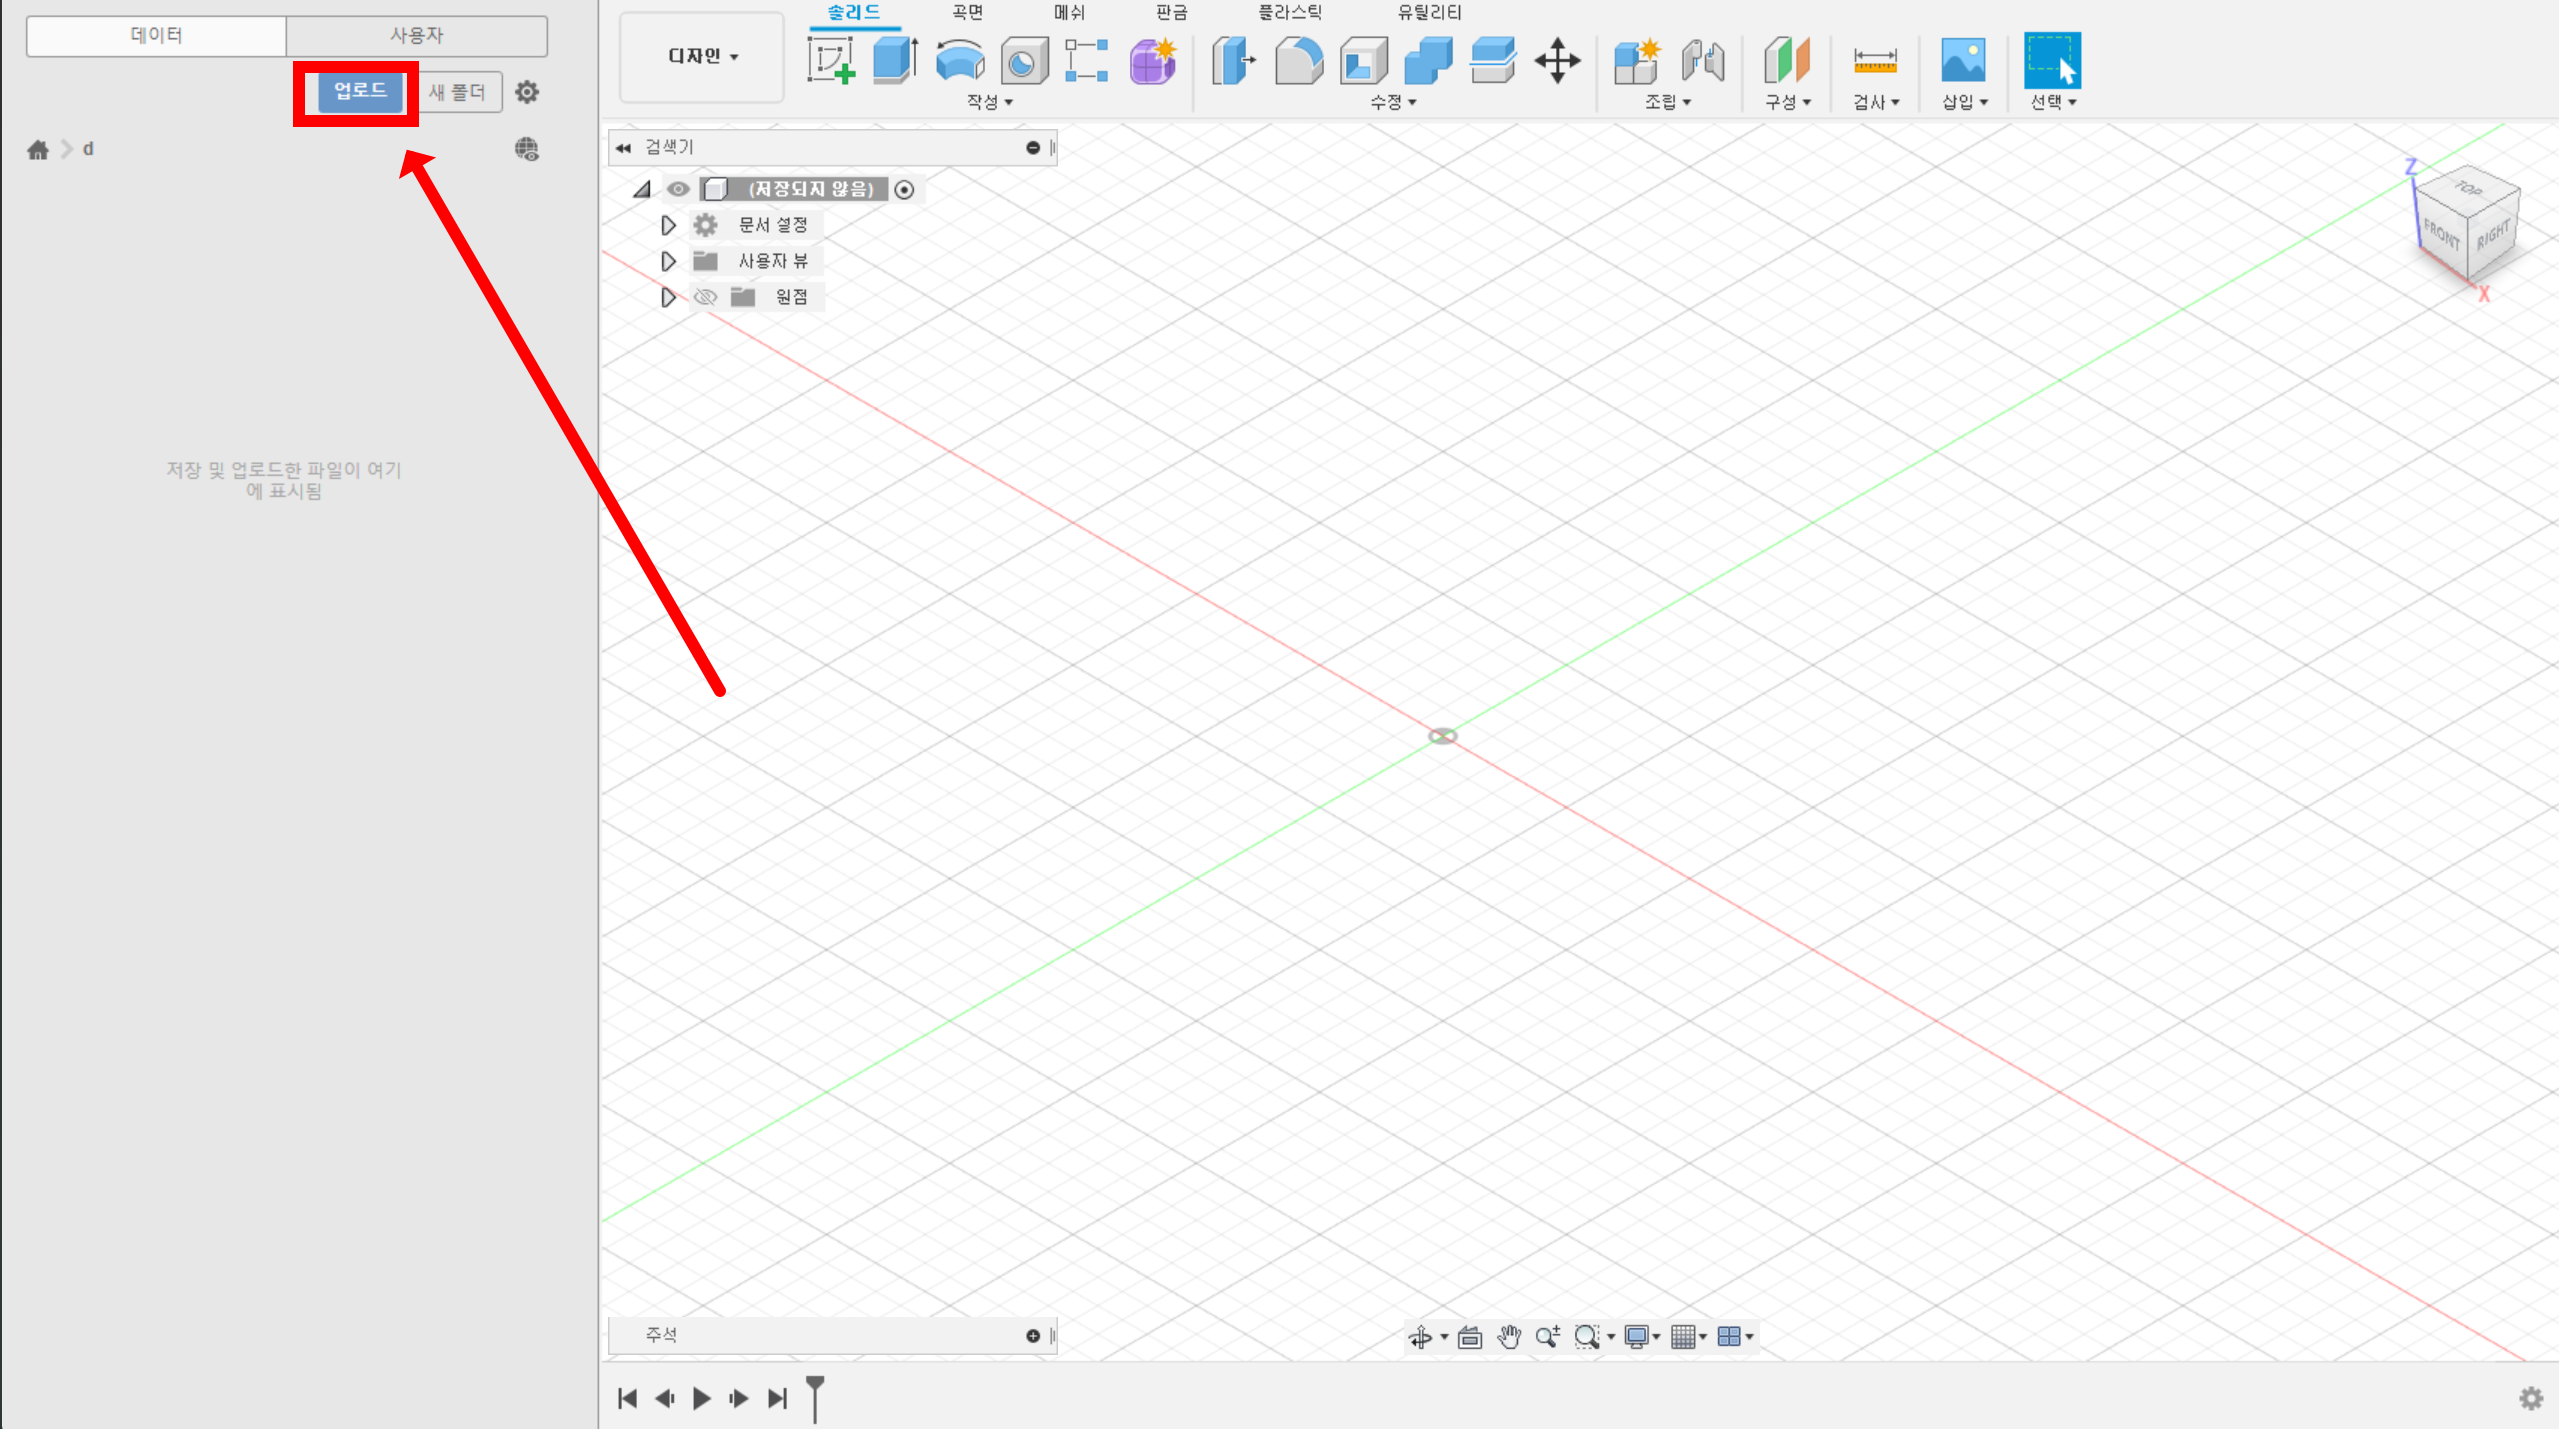Select the Extrude tool icon
The height and width of the screenshot is (1429, 2559).
[895, 60]
